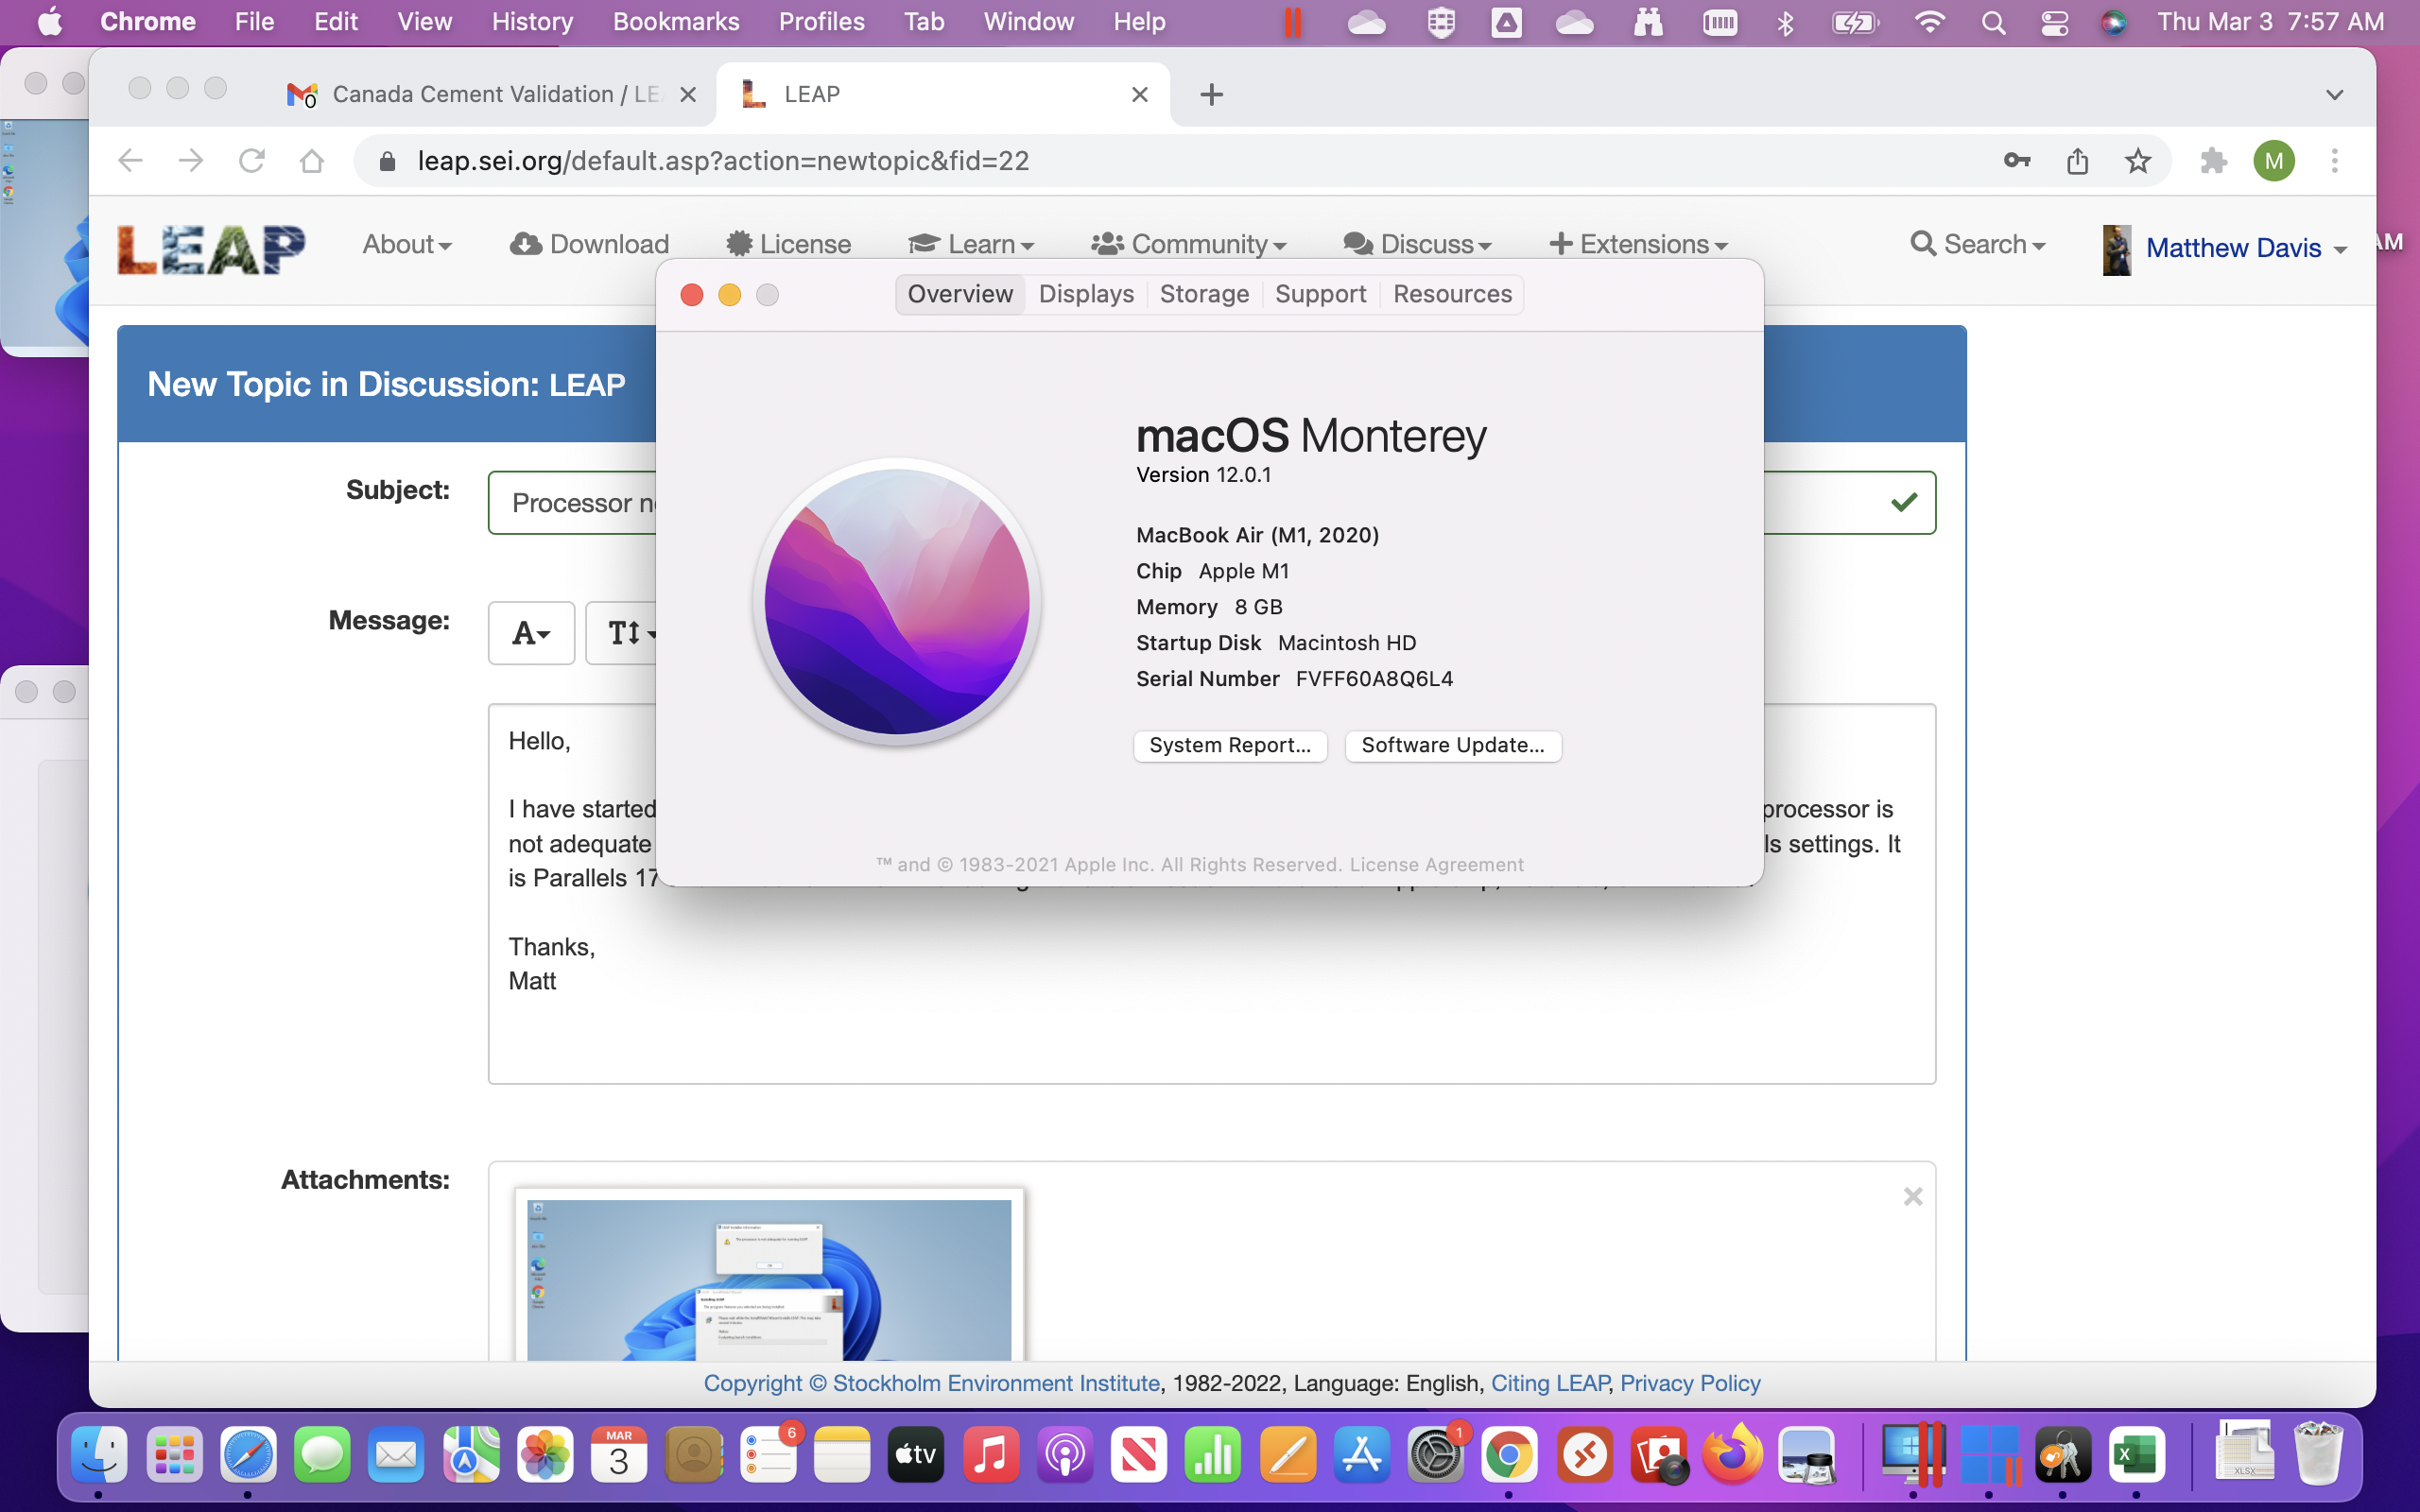Expand the About dropdown menu

coord(407,244)
